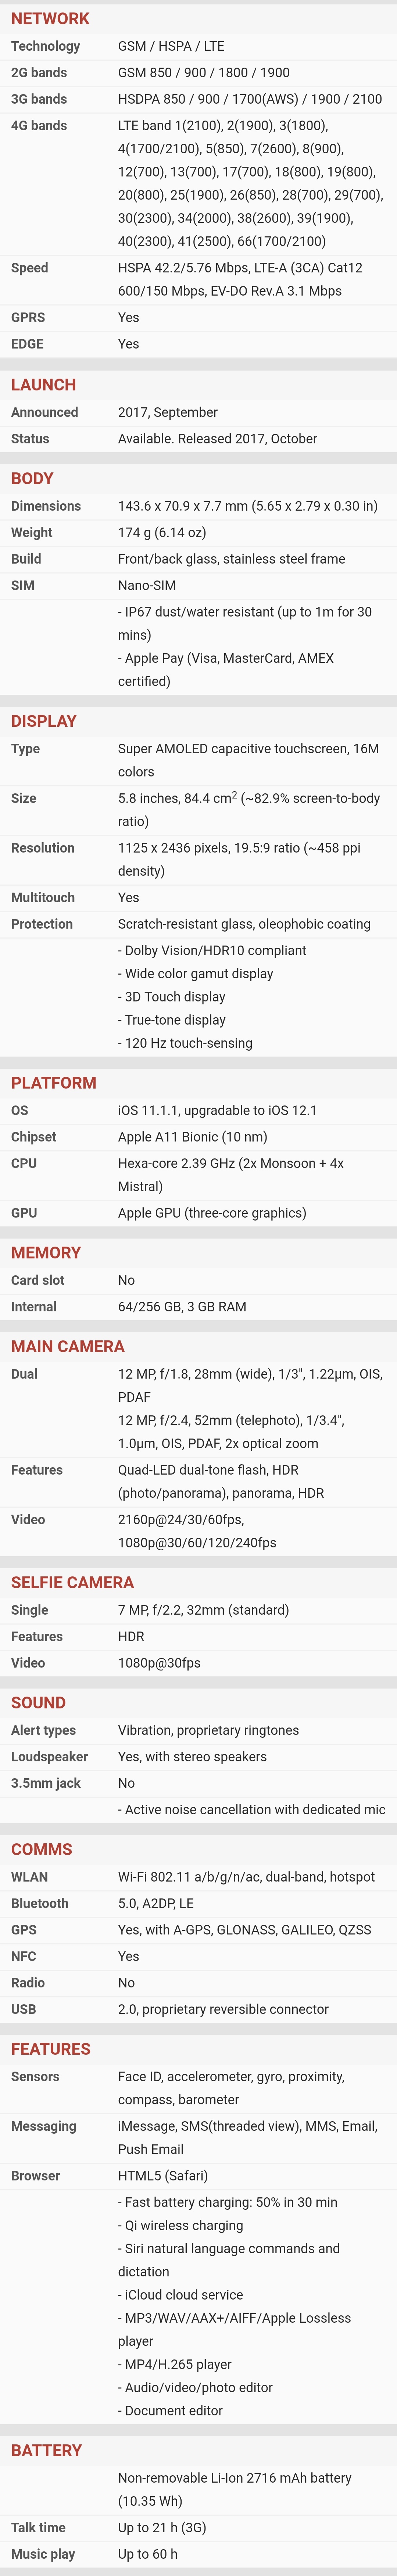Screen dimensions: 397x2576
Task: Click the Bluetooth label under Comms
Action: coord(39,1903)
